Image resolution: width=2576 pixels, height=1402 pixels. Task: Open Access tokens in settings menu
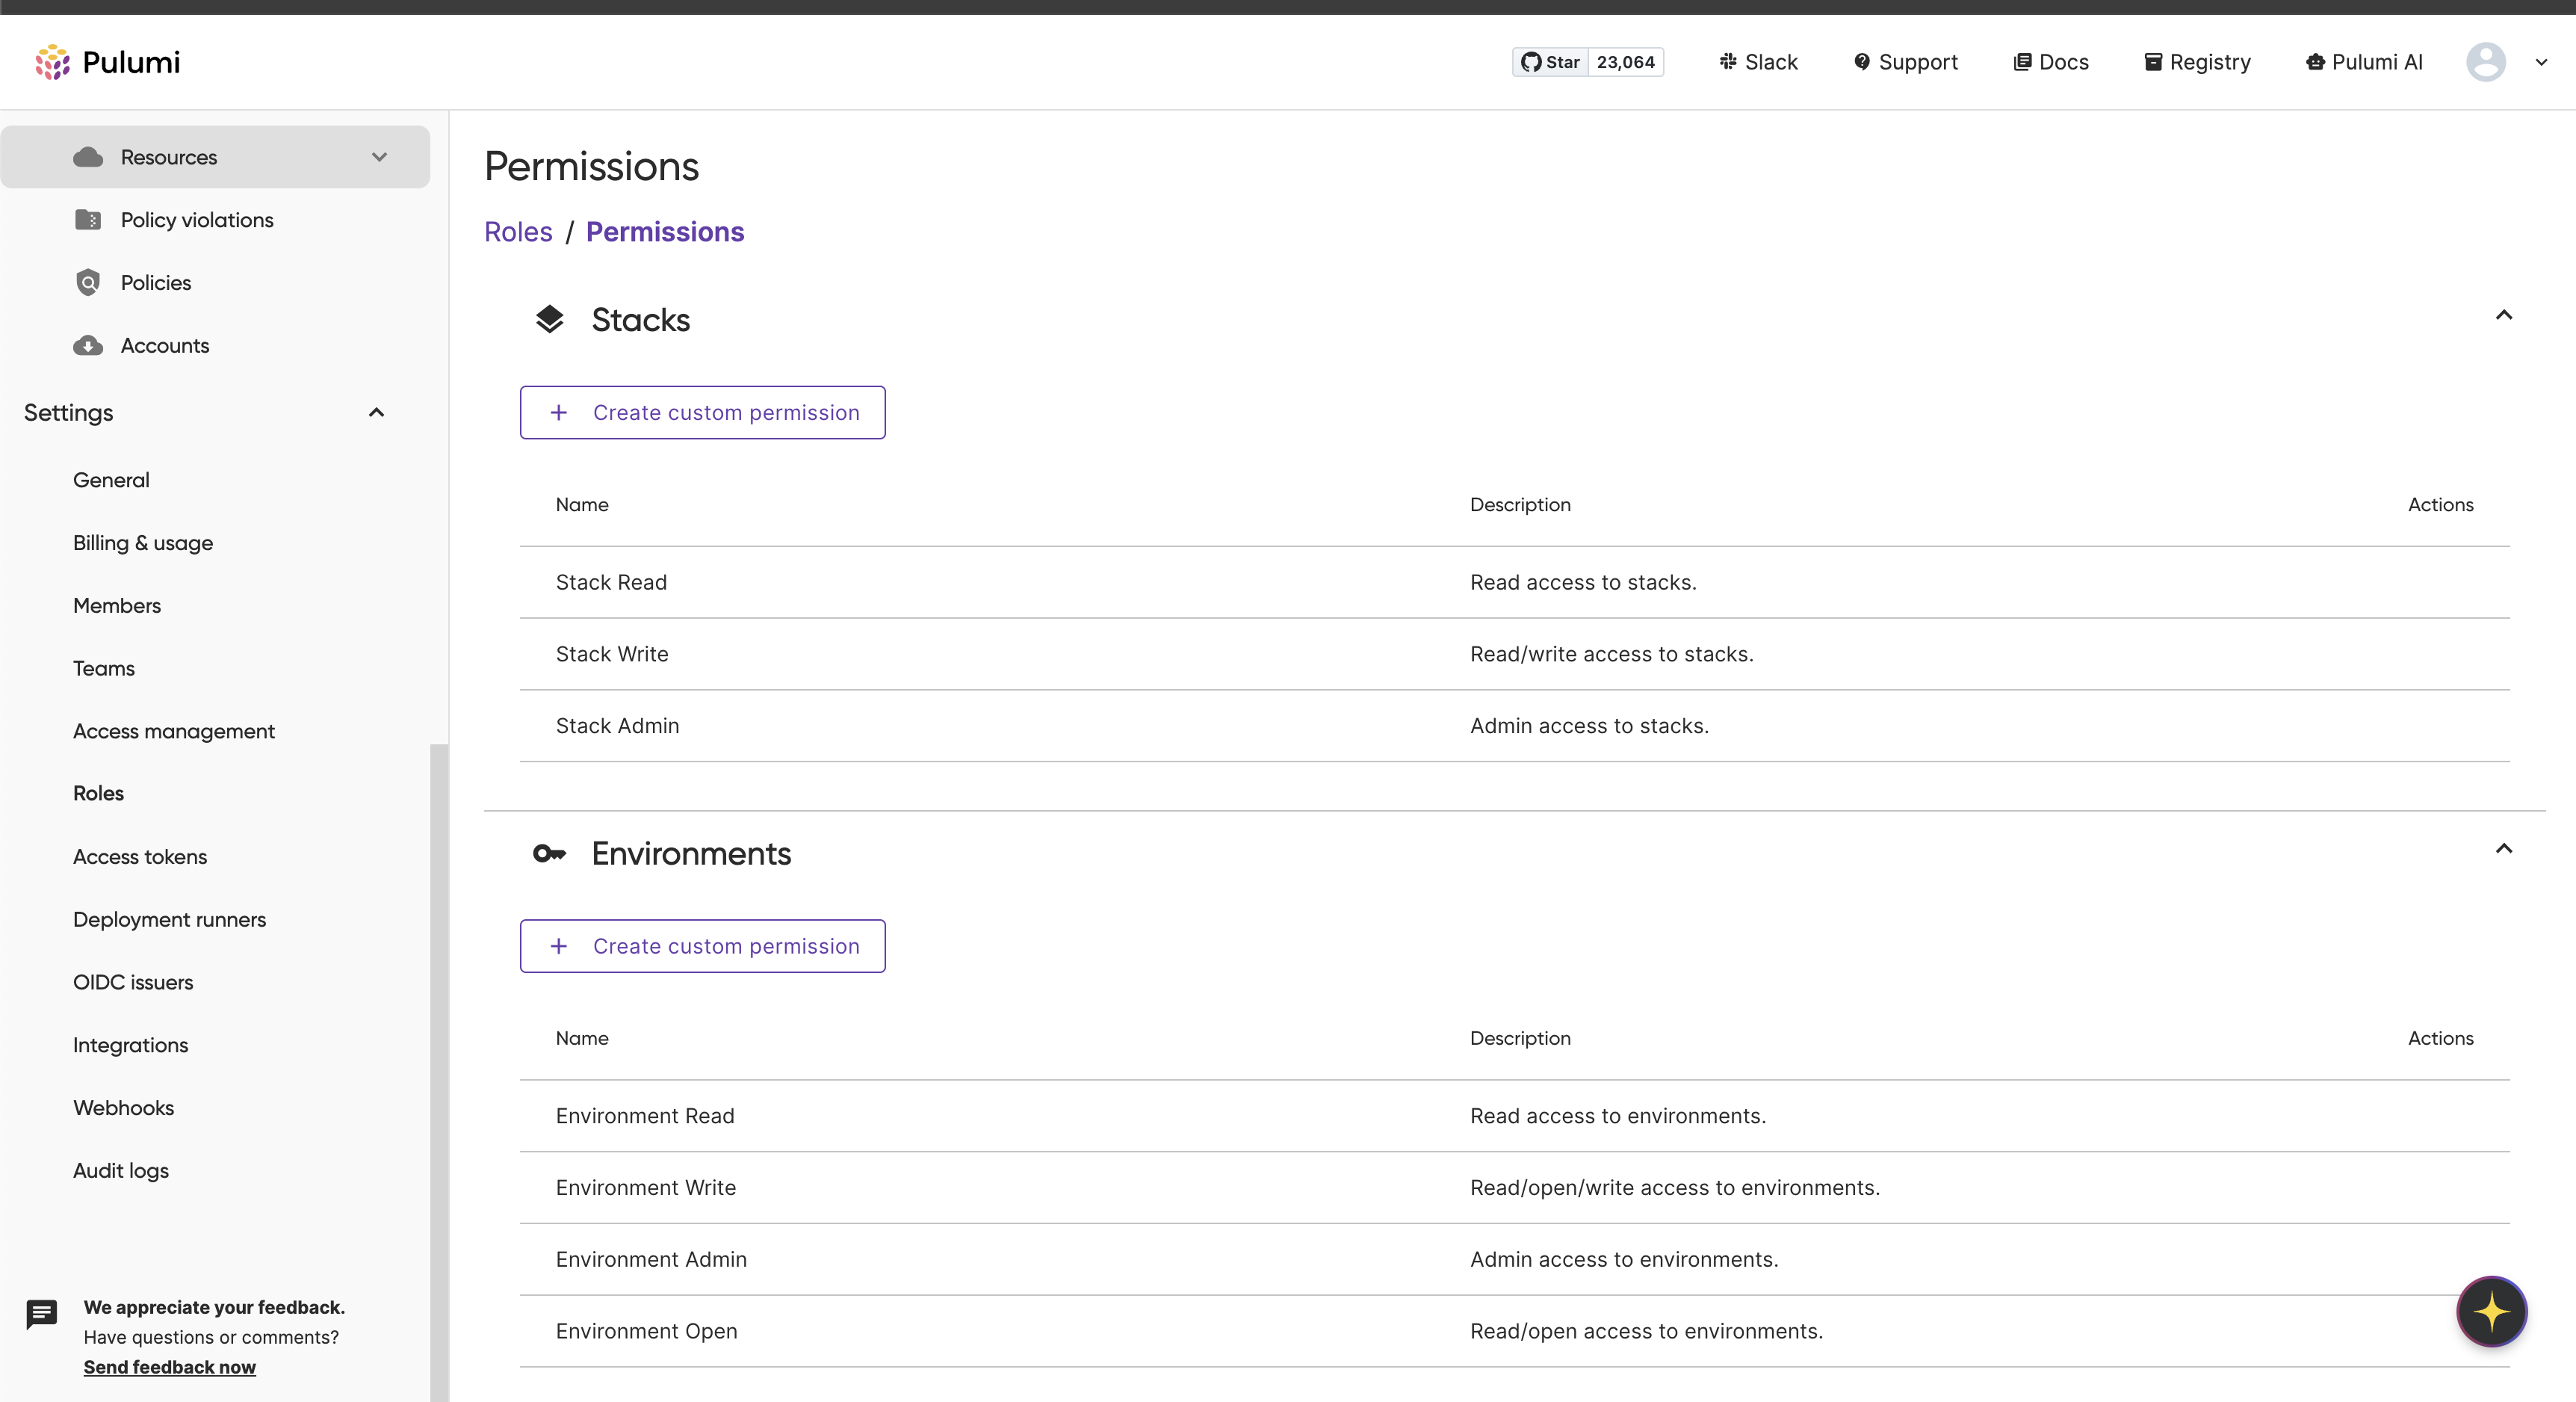pyautogui.click(x=140, y=857)
